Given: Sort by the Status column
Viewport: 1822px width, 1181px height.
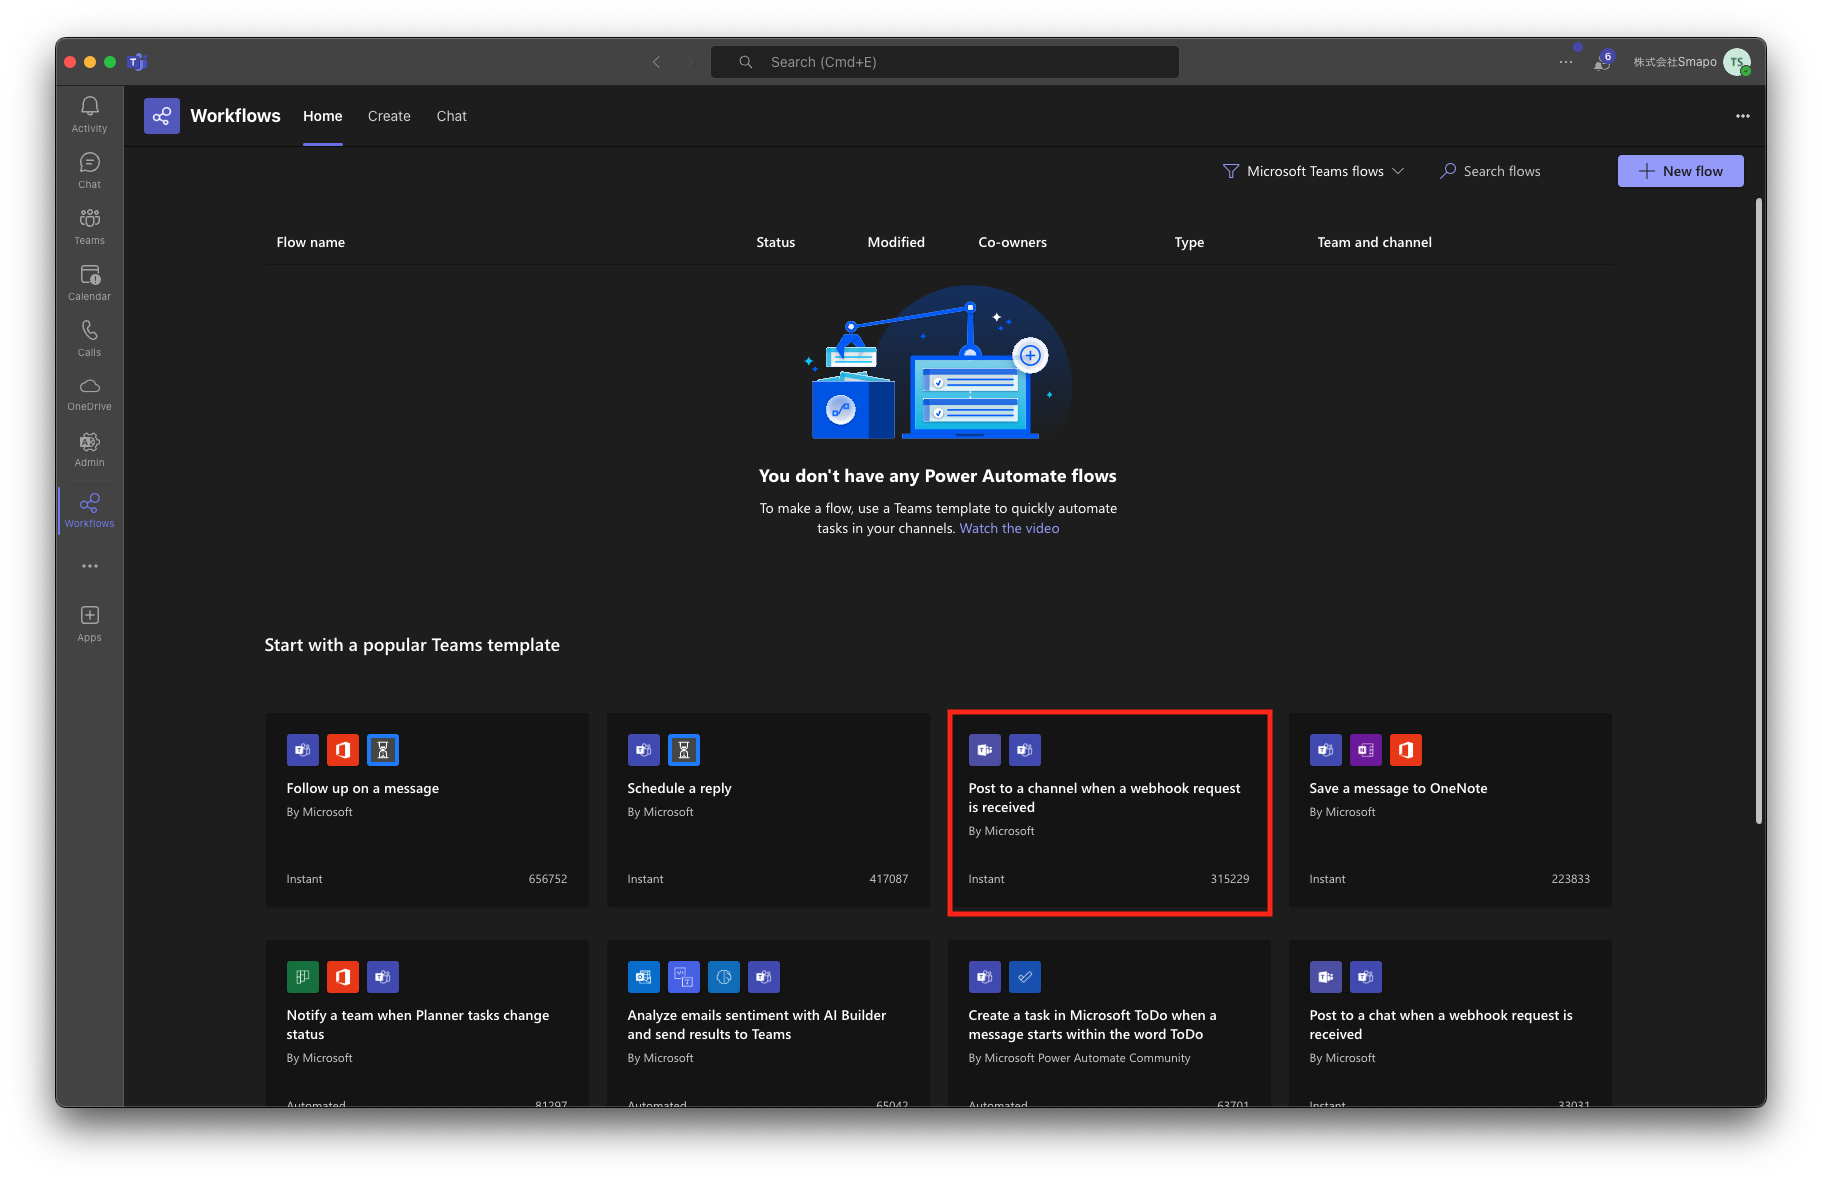Looking at the screenshot, I should (x=776, y=242).
